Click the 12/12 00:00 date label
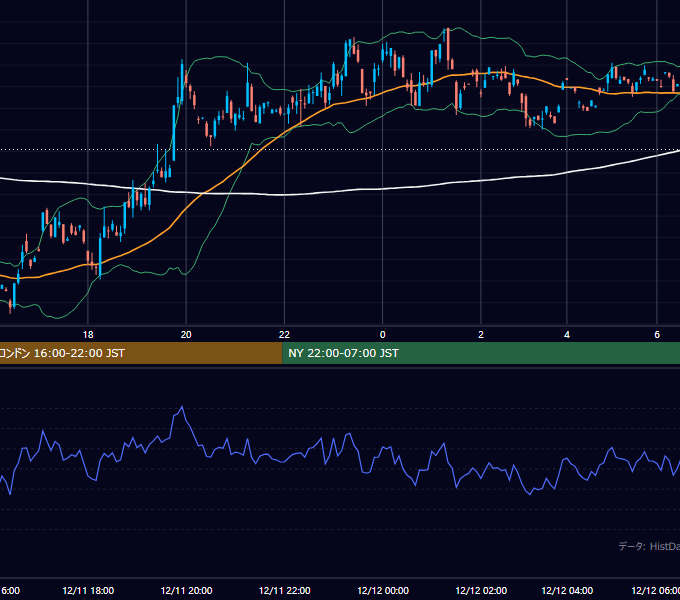The image size is (680, 600). 383,590
